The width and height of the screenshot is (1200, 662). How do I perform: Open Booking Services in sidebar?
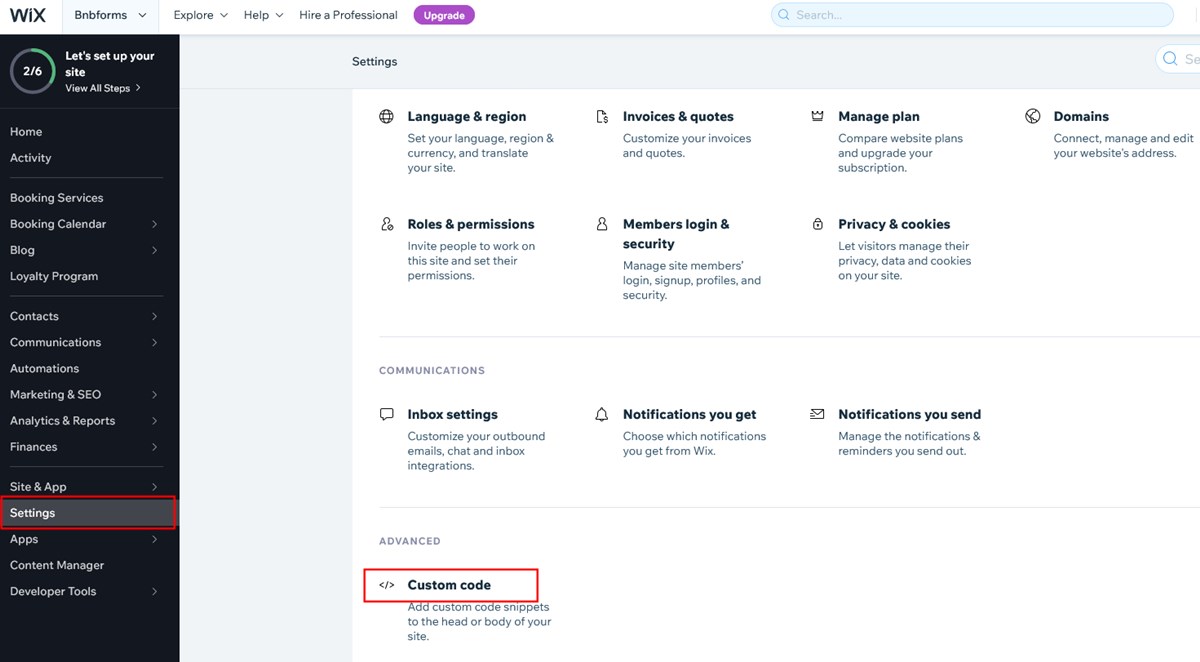pyautogui.click(x=56, y=198)
